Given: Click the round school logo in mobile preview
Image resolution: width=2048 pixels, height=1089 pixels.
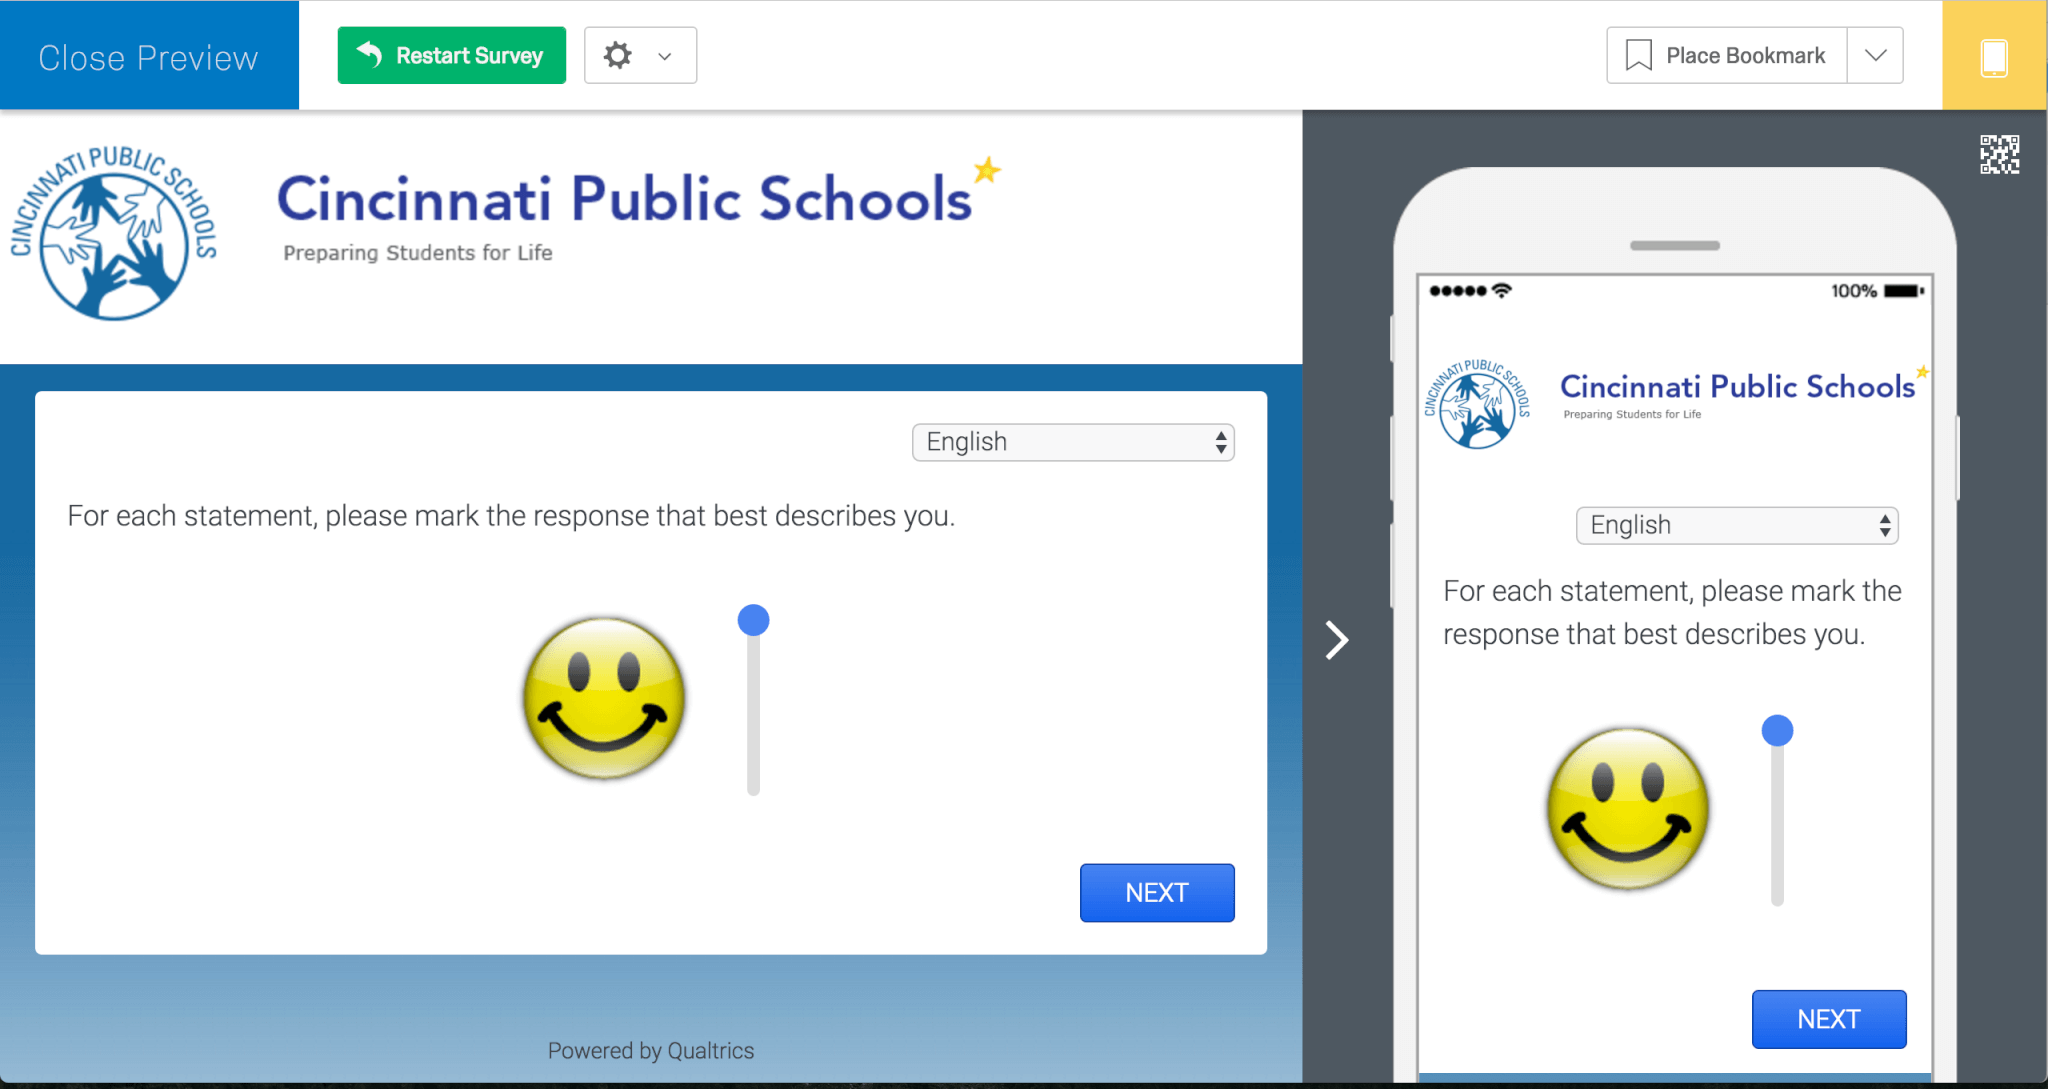Looking at the screenshot, I should pyautogui.click(x=1477, y=404).
